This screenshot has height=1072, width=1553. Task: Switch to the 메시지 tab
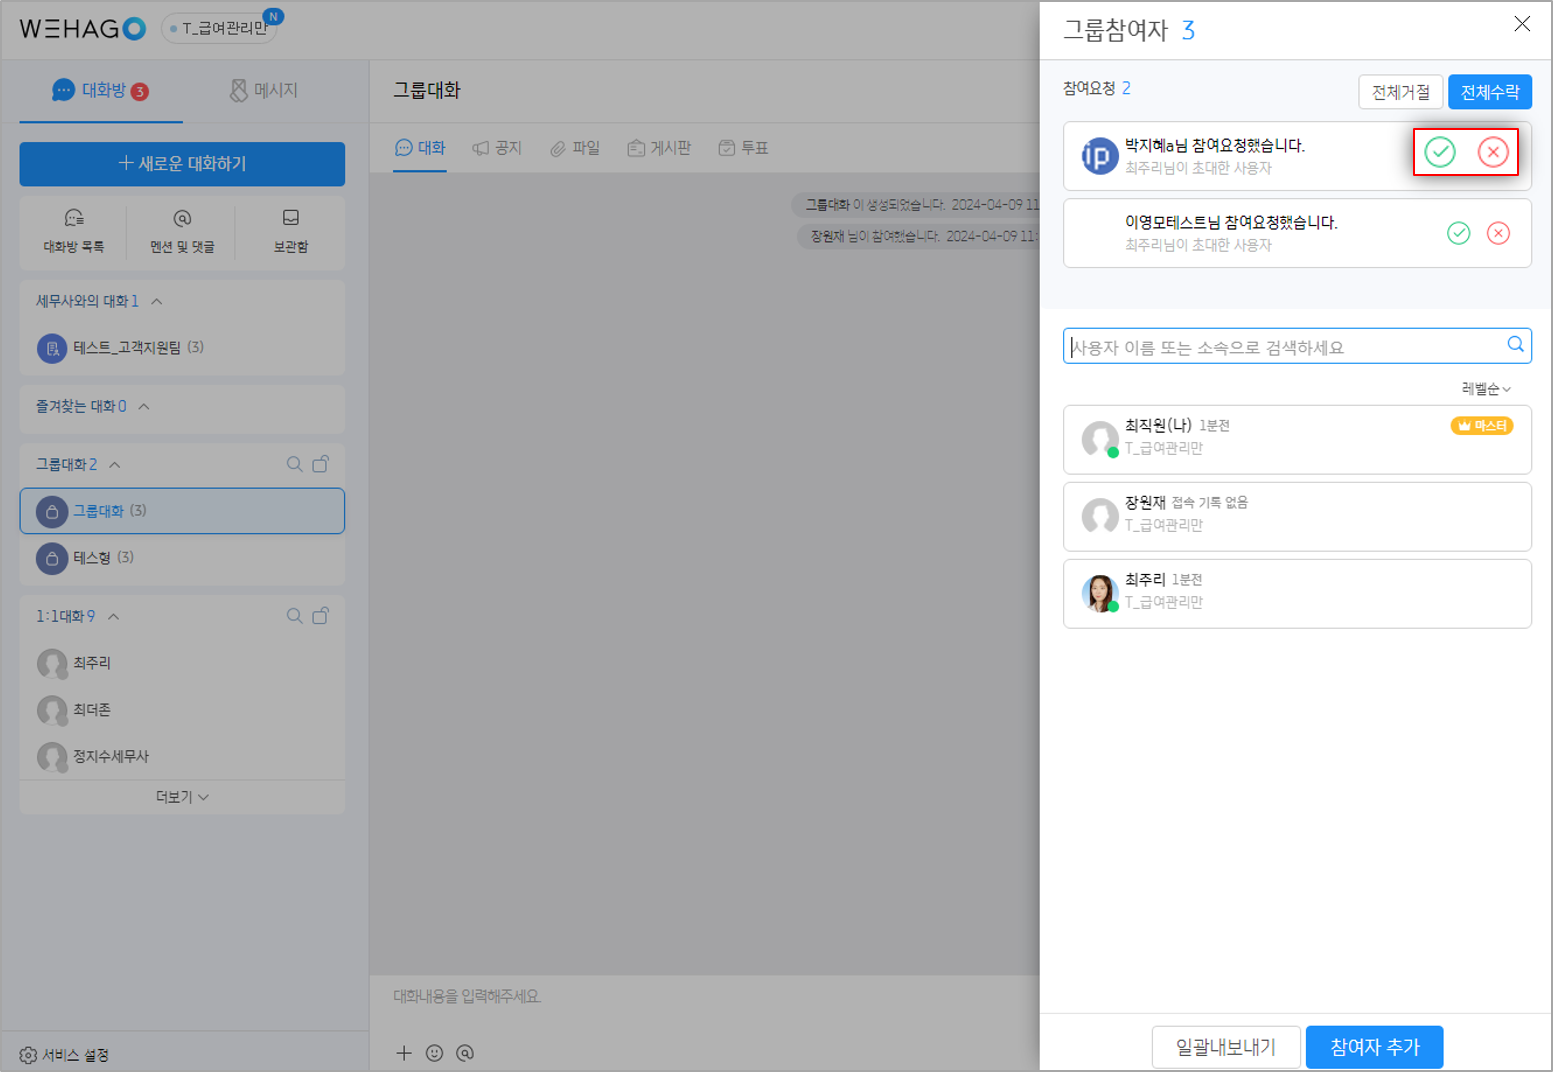[264, 91]
